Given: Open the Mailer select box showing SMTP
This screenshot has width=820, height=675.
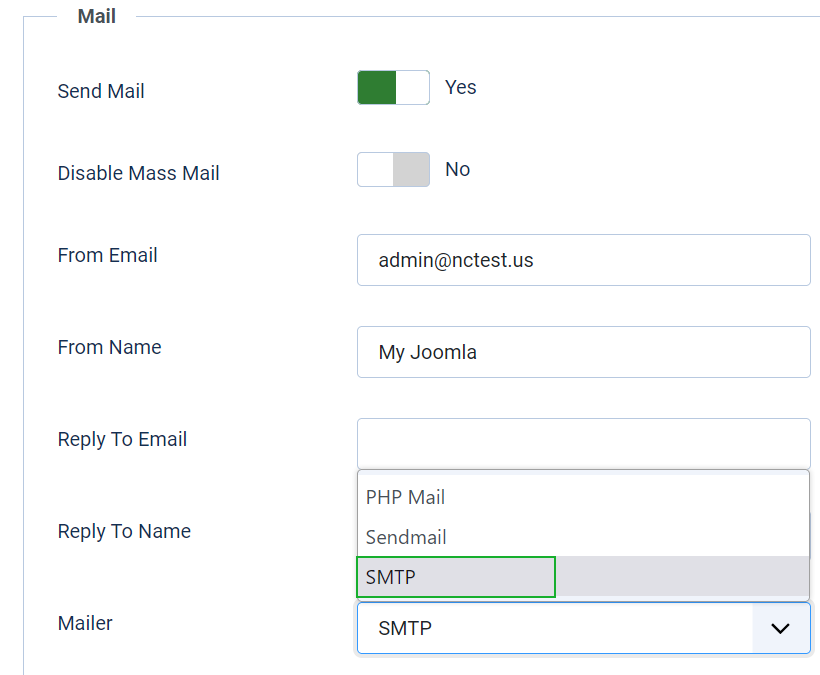Looking at the screenshot, I should (x=584, y=628).
